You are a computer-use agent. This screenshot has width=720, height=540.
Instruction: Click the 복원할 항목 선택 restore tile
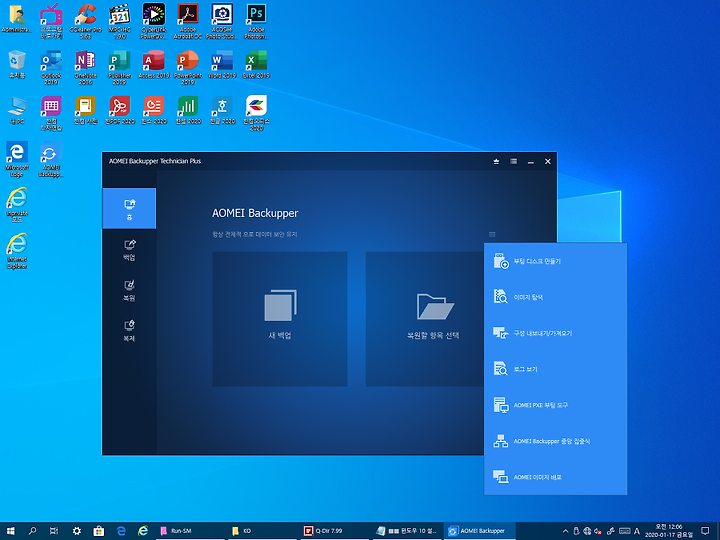(425, 319)
